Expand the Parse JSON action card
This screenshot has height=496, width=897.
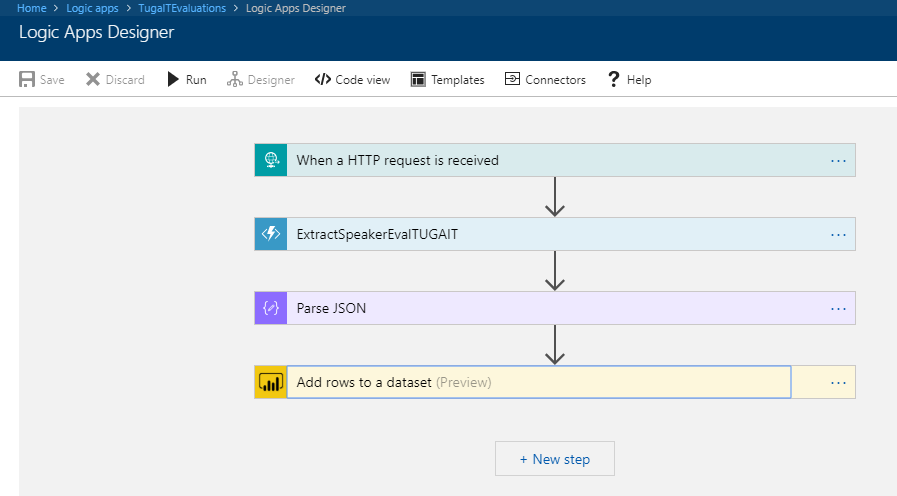555,308
